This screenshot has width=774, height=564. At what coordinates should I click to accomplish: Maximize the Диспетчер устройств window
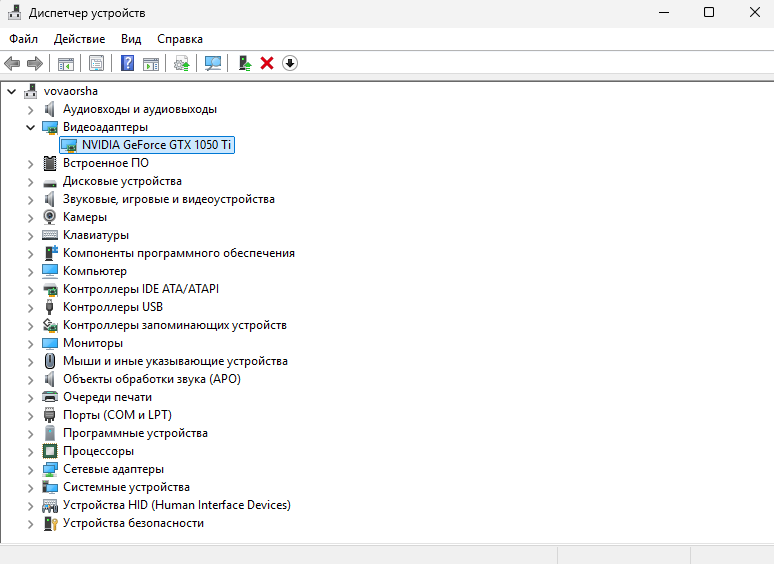(709, 12)
